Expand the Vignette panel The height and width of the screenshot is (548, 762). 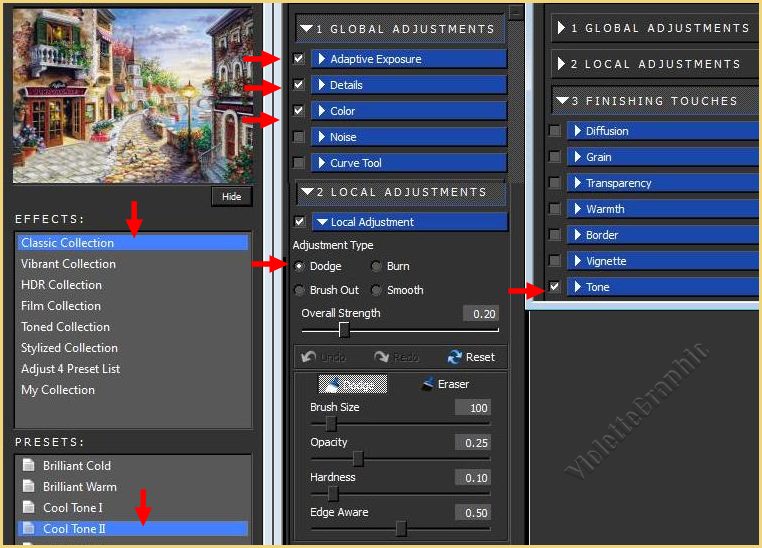point(660,261)
